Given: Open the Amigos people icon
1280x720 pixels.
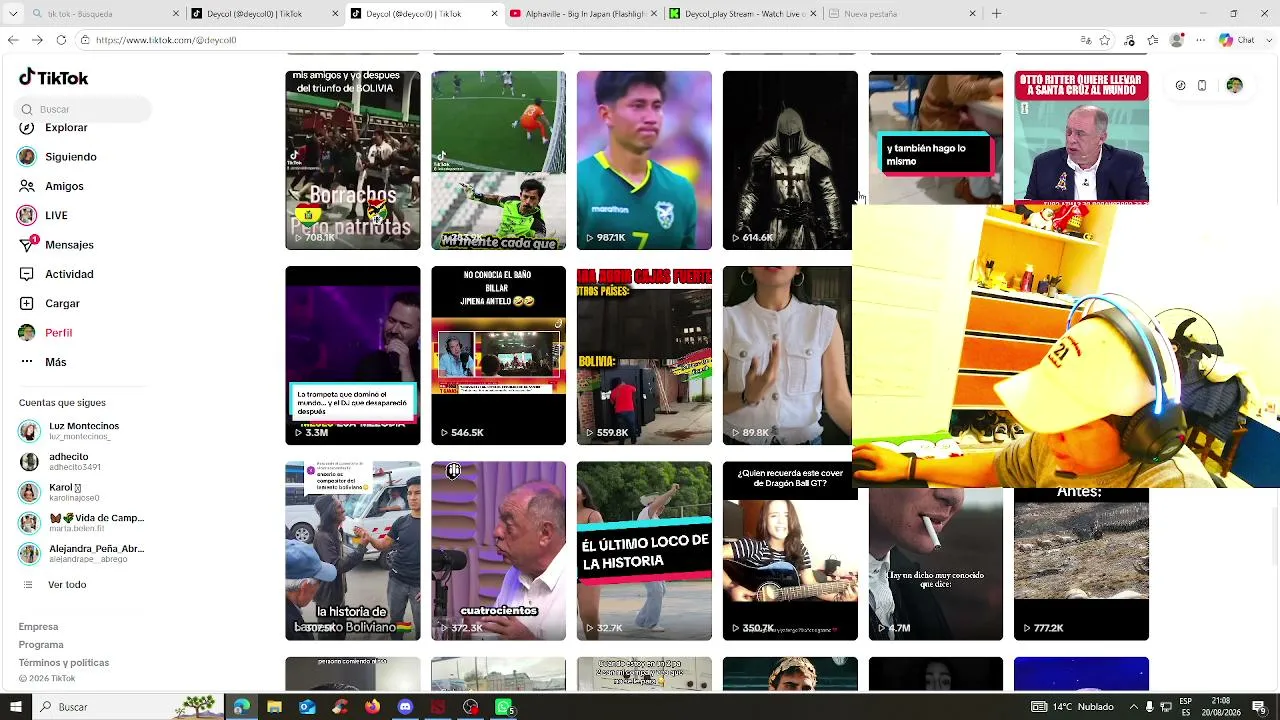Looking at the screenshot, I should pyautogui.click(x=27, y=186).
